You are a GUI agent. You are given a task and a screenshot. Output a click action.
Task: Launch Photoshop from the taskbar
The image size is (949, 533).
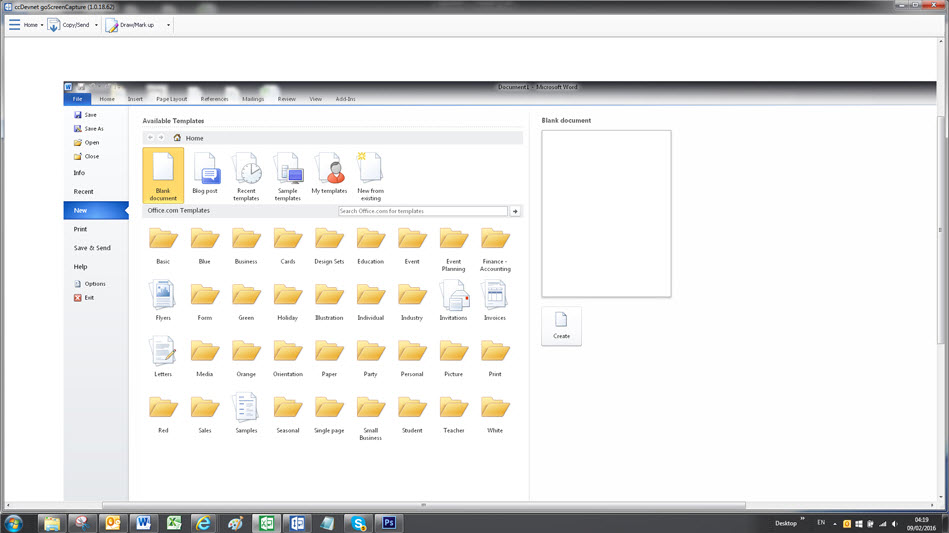(x=388, y=523)
